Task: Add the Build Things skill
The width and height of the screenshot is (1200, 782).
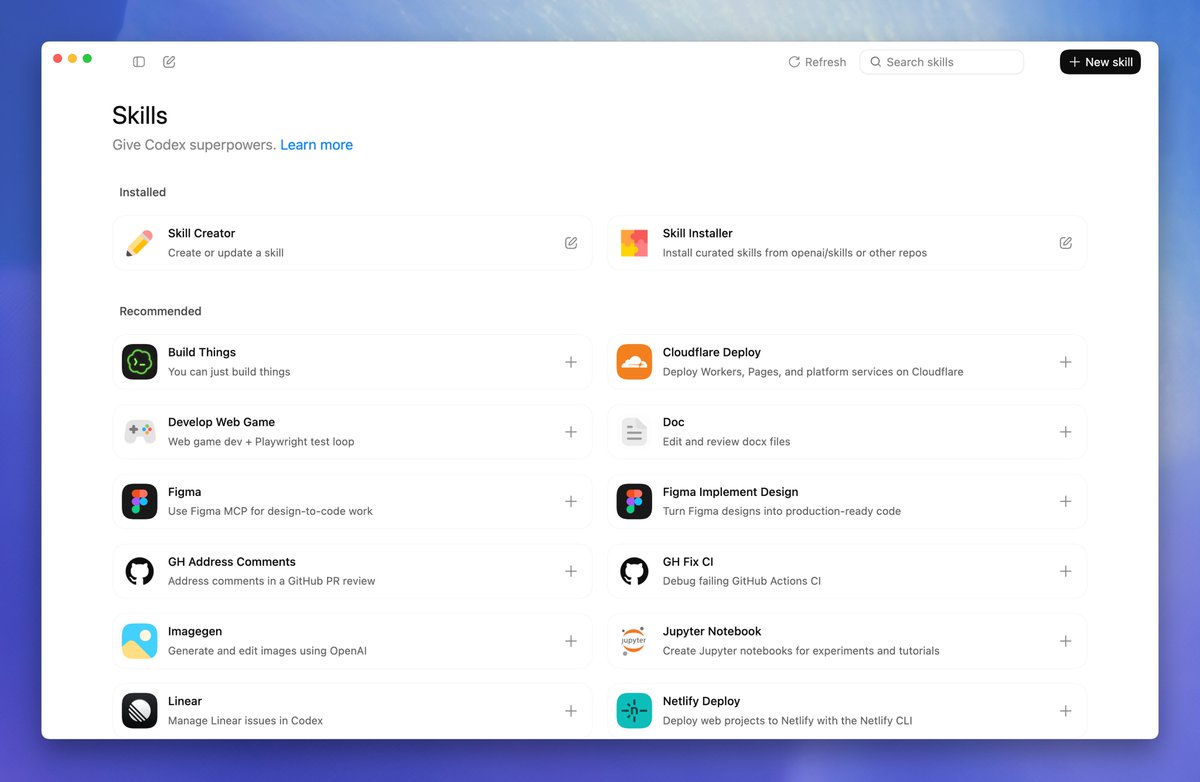Action: tap(571, 362)
